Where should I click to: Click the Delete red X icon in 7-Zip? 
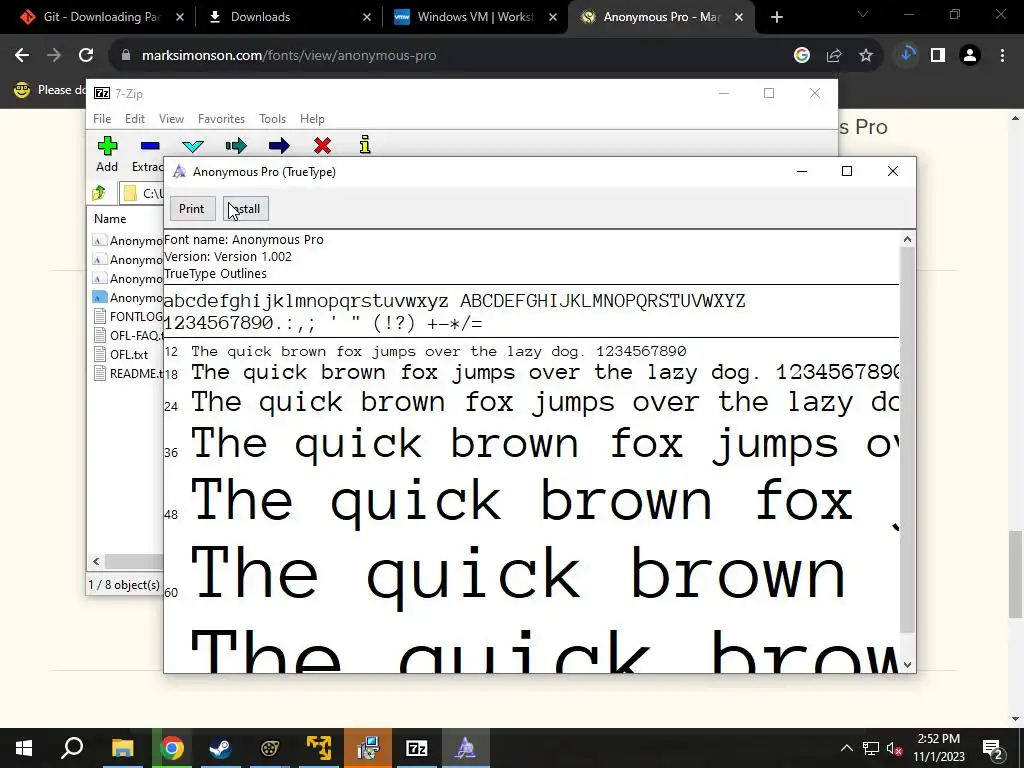(322, 146)
